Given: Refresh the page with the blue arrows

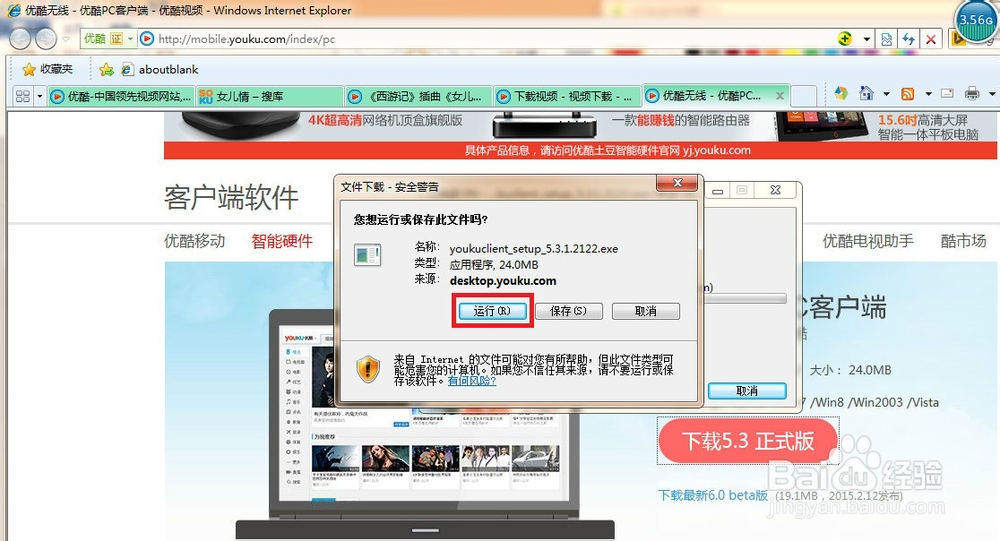Looking at the screenshot, I should tap(909, 40).
